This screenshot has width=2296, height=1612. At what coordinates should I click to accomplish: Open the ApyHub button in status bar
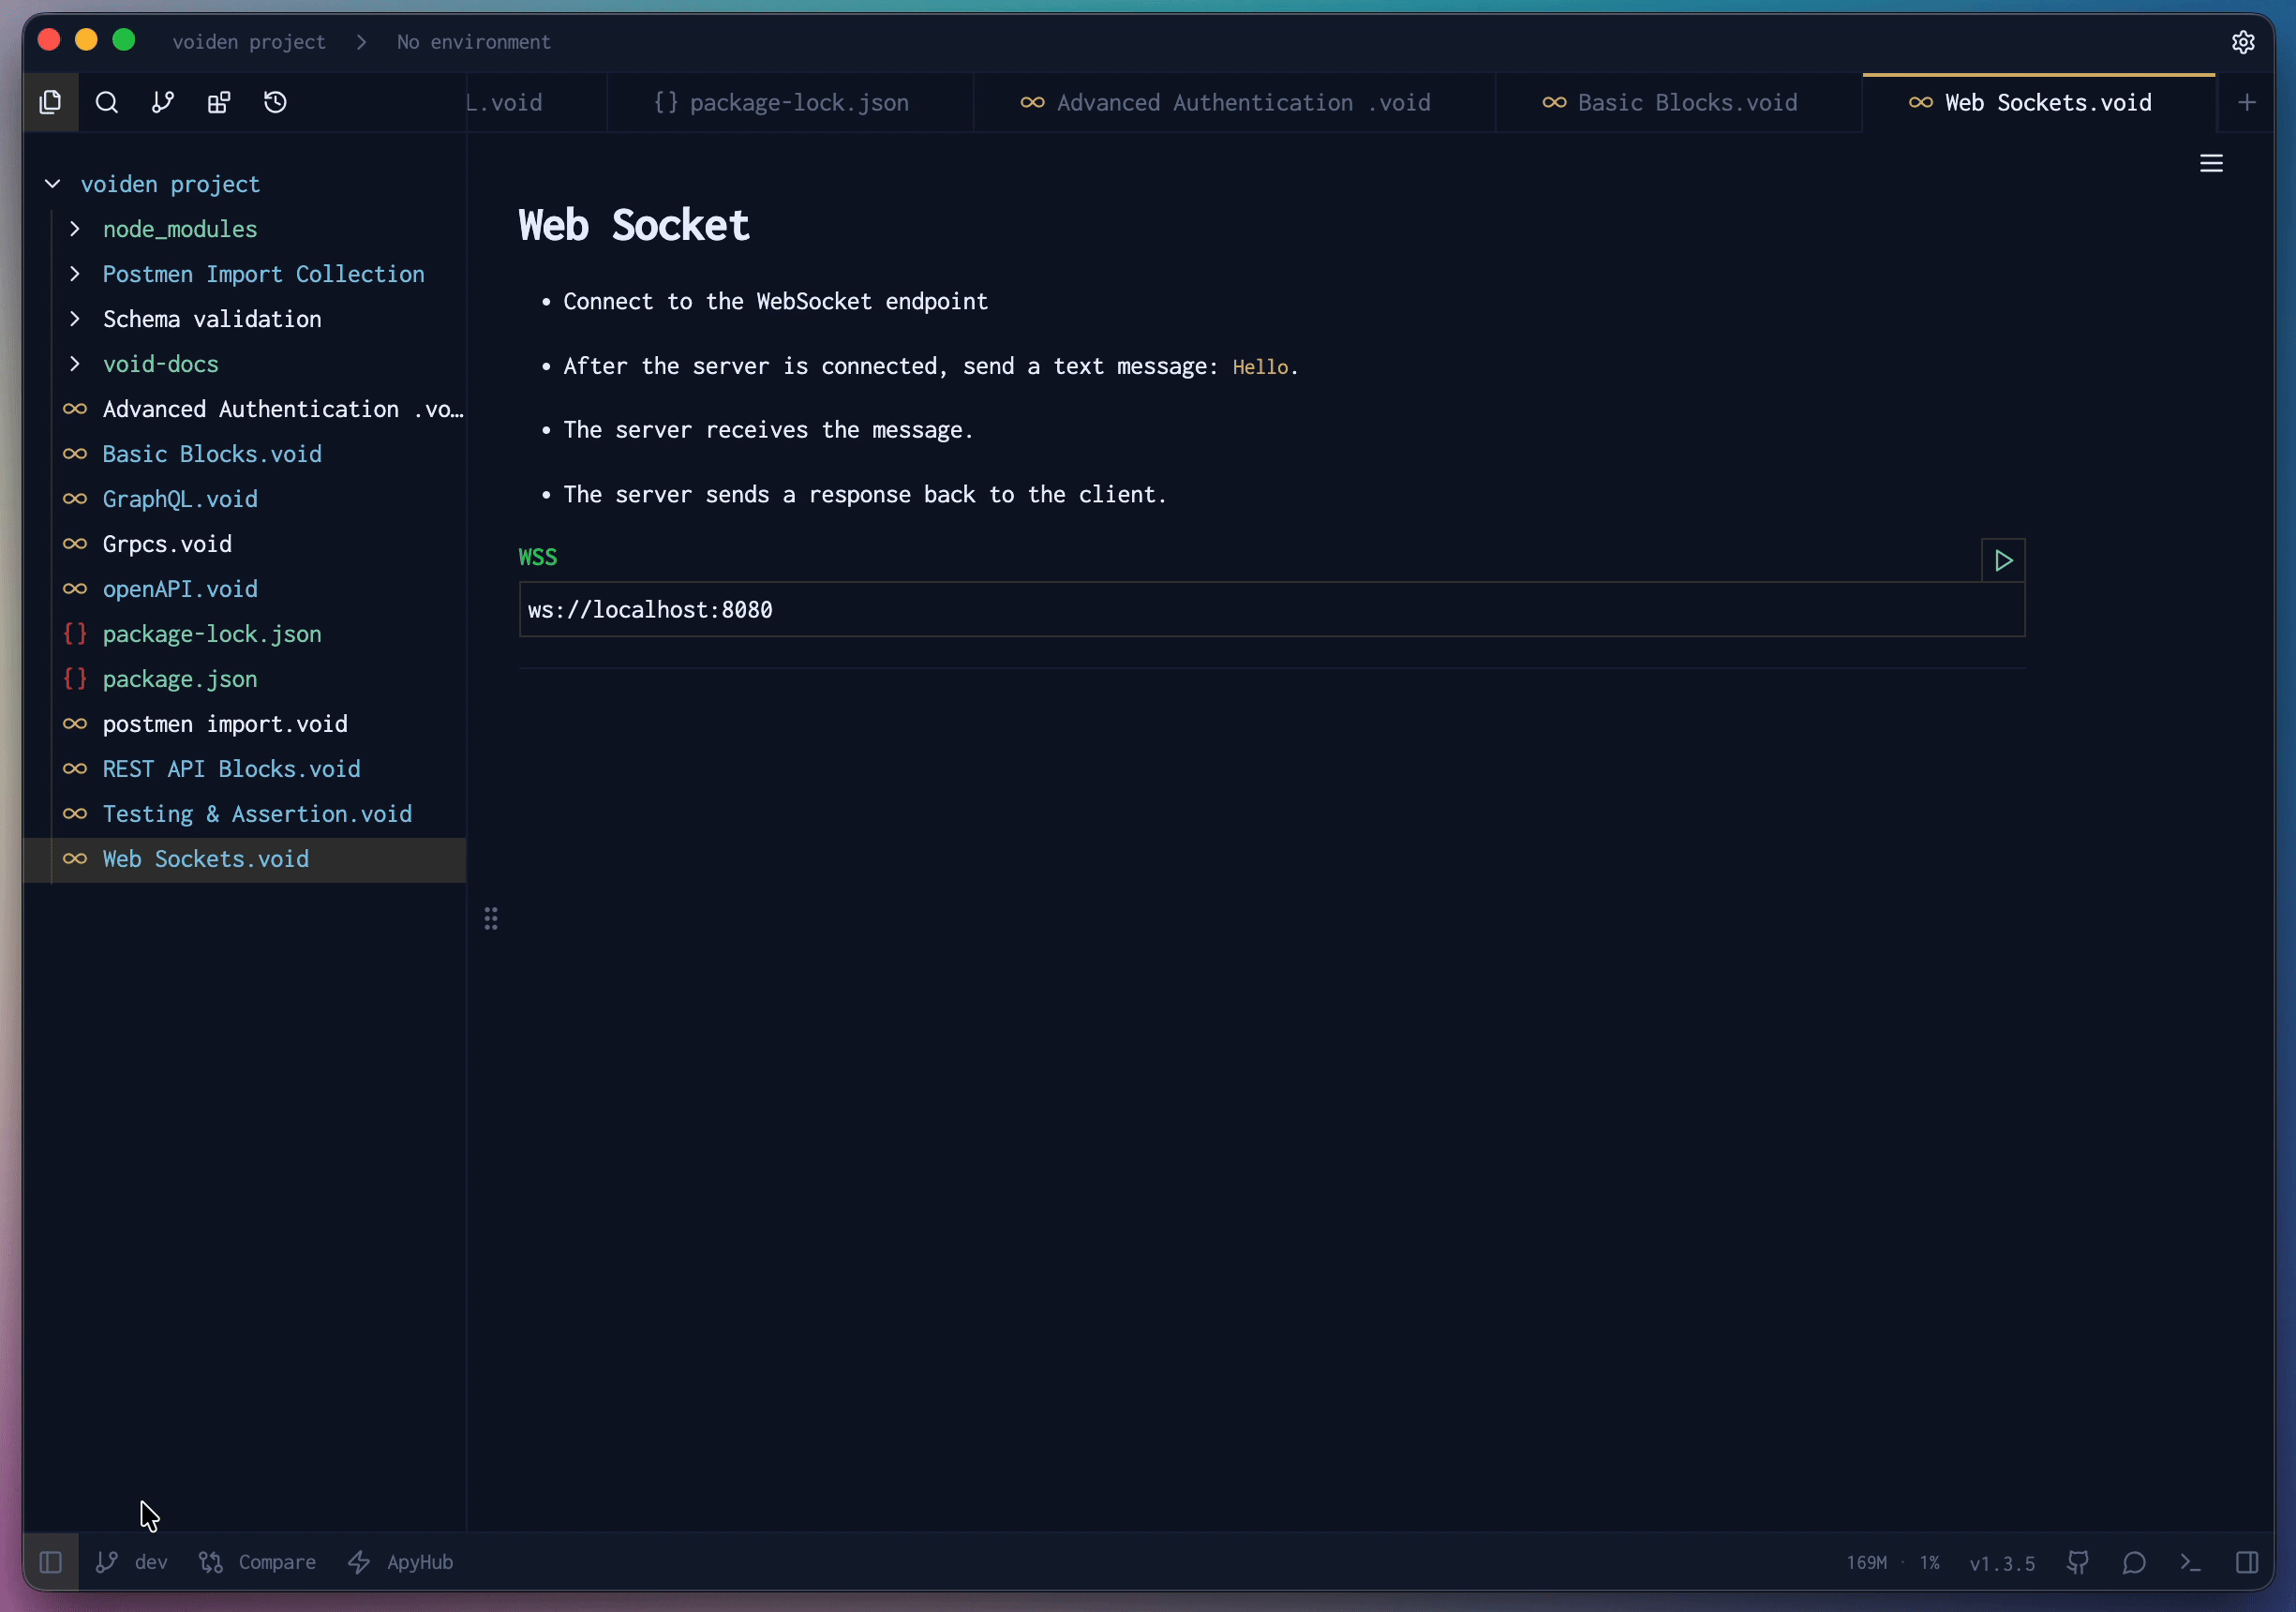coord(400,1562)
